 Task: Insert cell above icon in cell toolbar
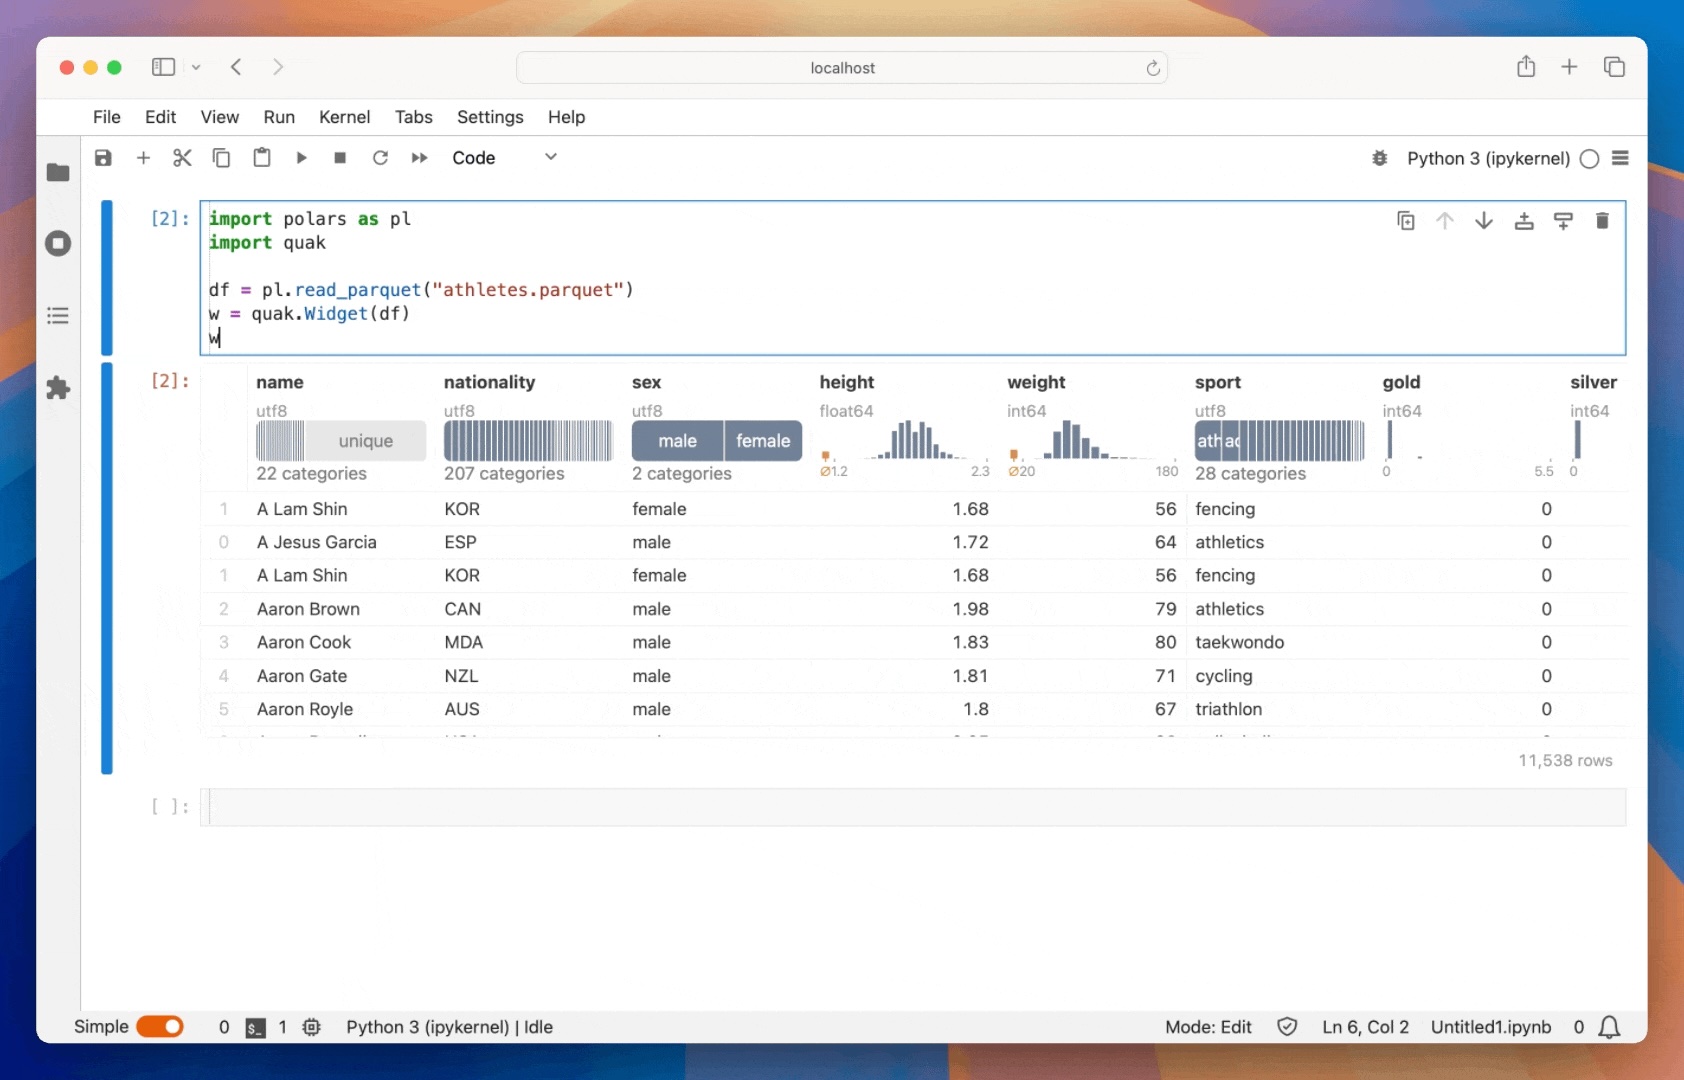1524,221
